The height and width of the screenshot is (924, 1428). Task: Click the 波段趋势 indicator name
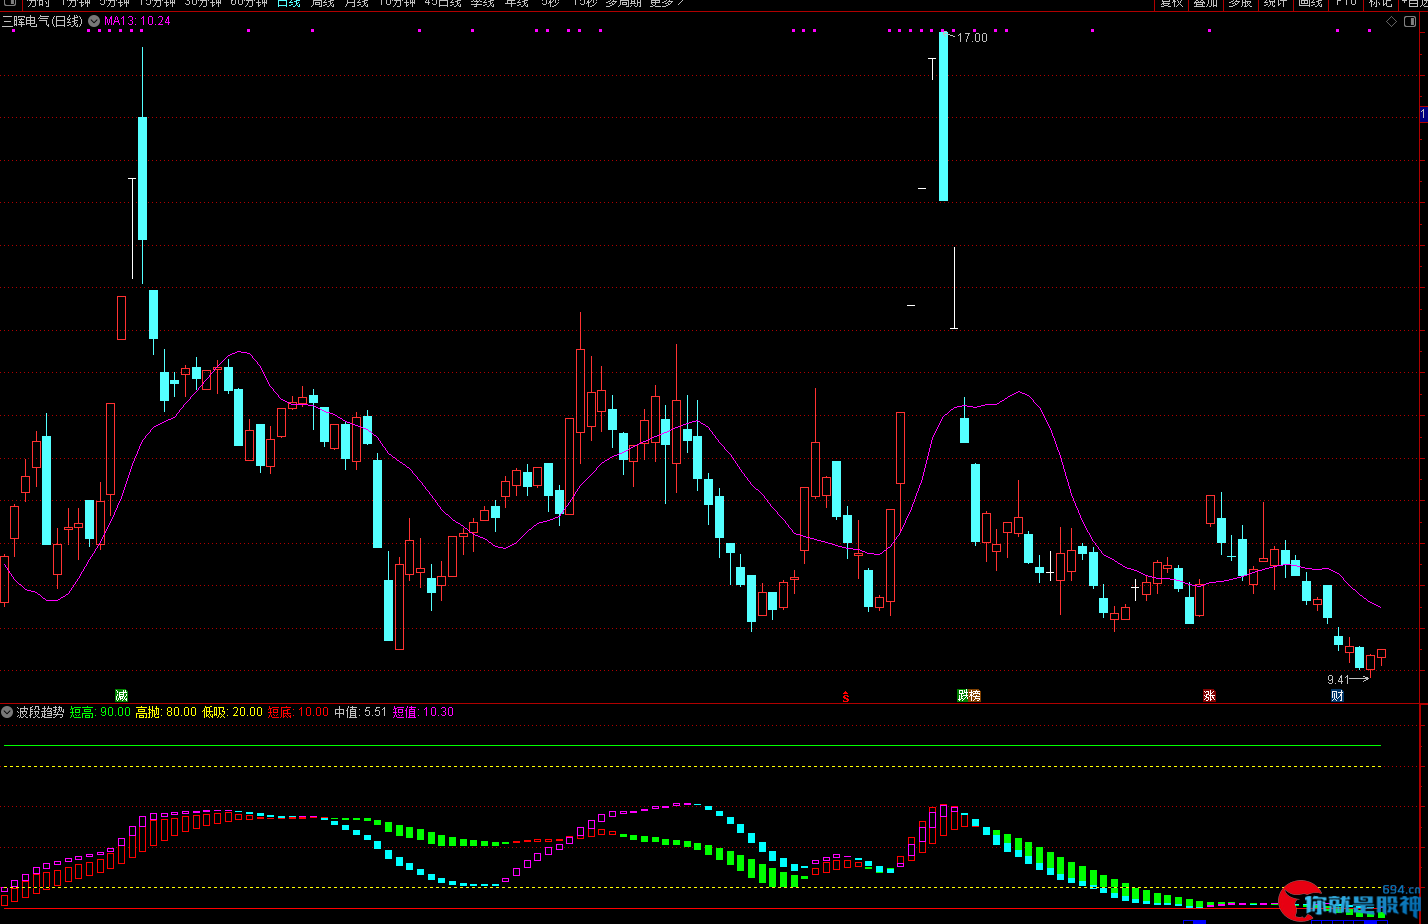click(x=40, y=712)
